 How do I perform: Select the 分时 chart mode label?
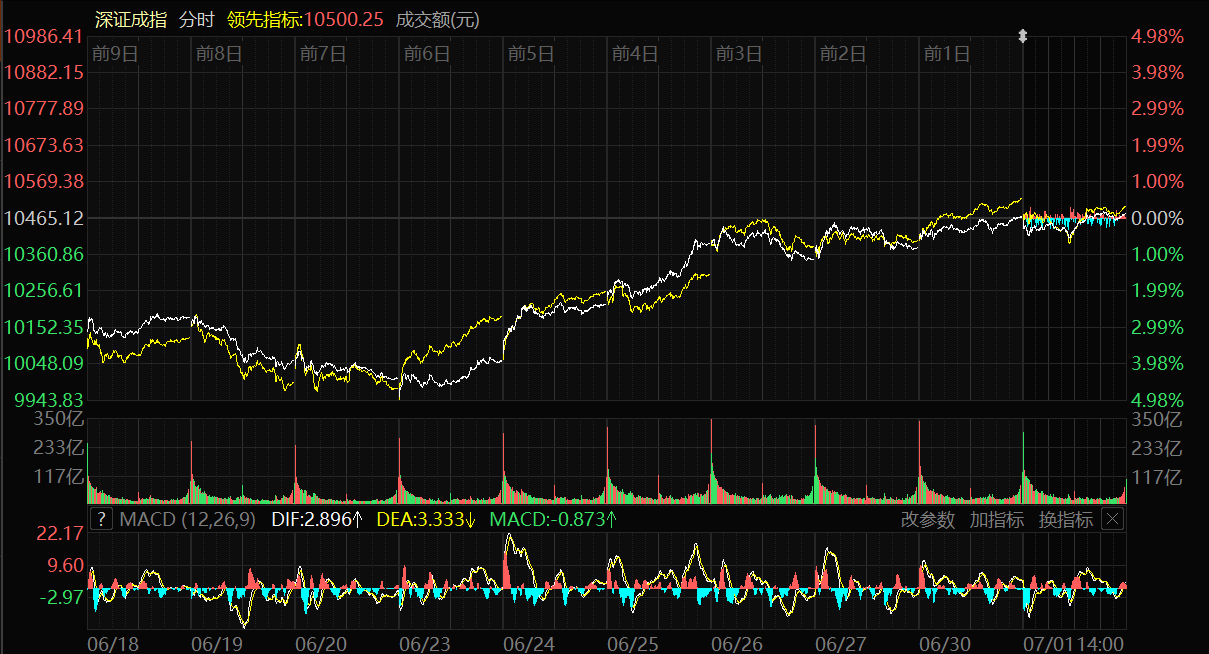pos(196,19)
